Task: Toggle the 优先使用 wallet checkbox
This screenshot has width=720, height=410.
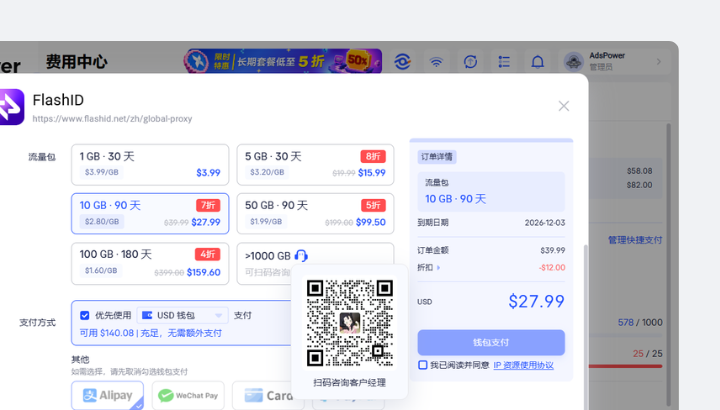Action: (84, 315)
